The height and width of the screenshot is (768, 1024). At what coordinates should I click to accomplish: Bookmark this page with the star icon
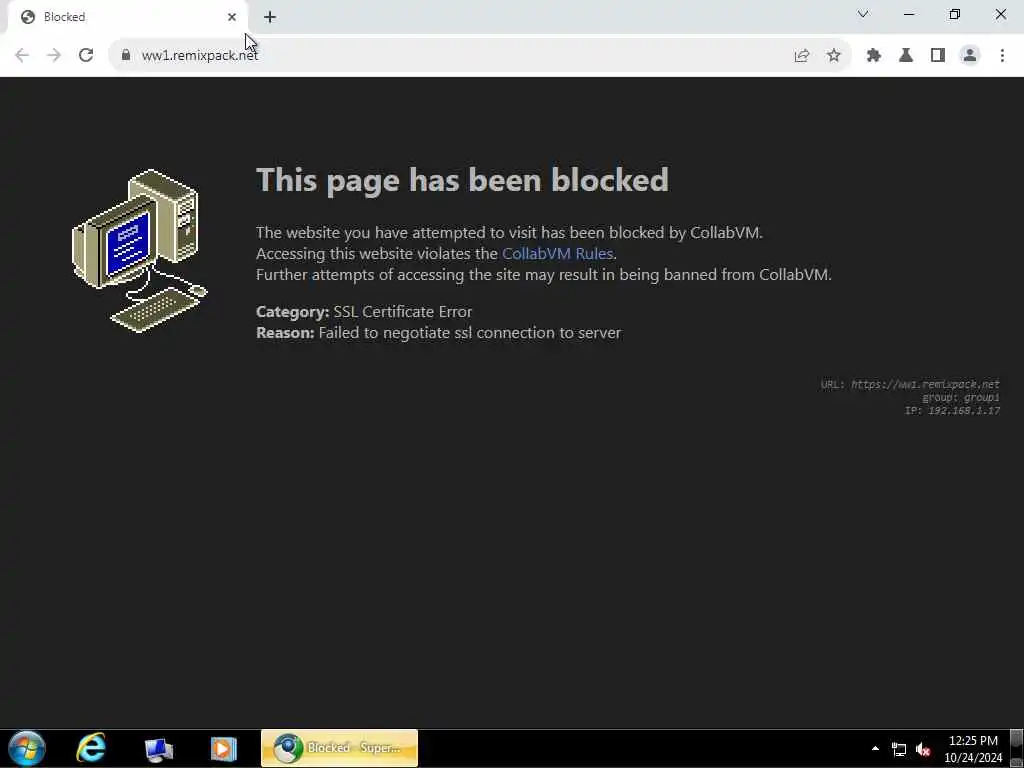point(833,56)
